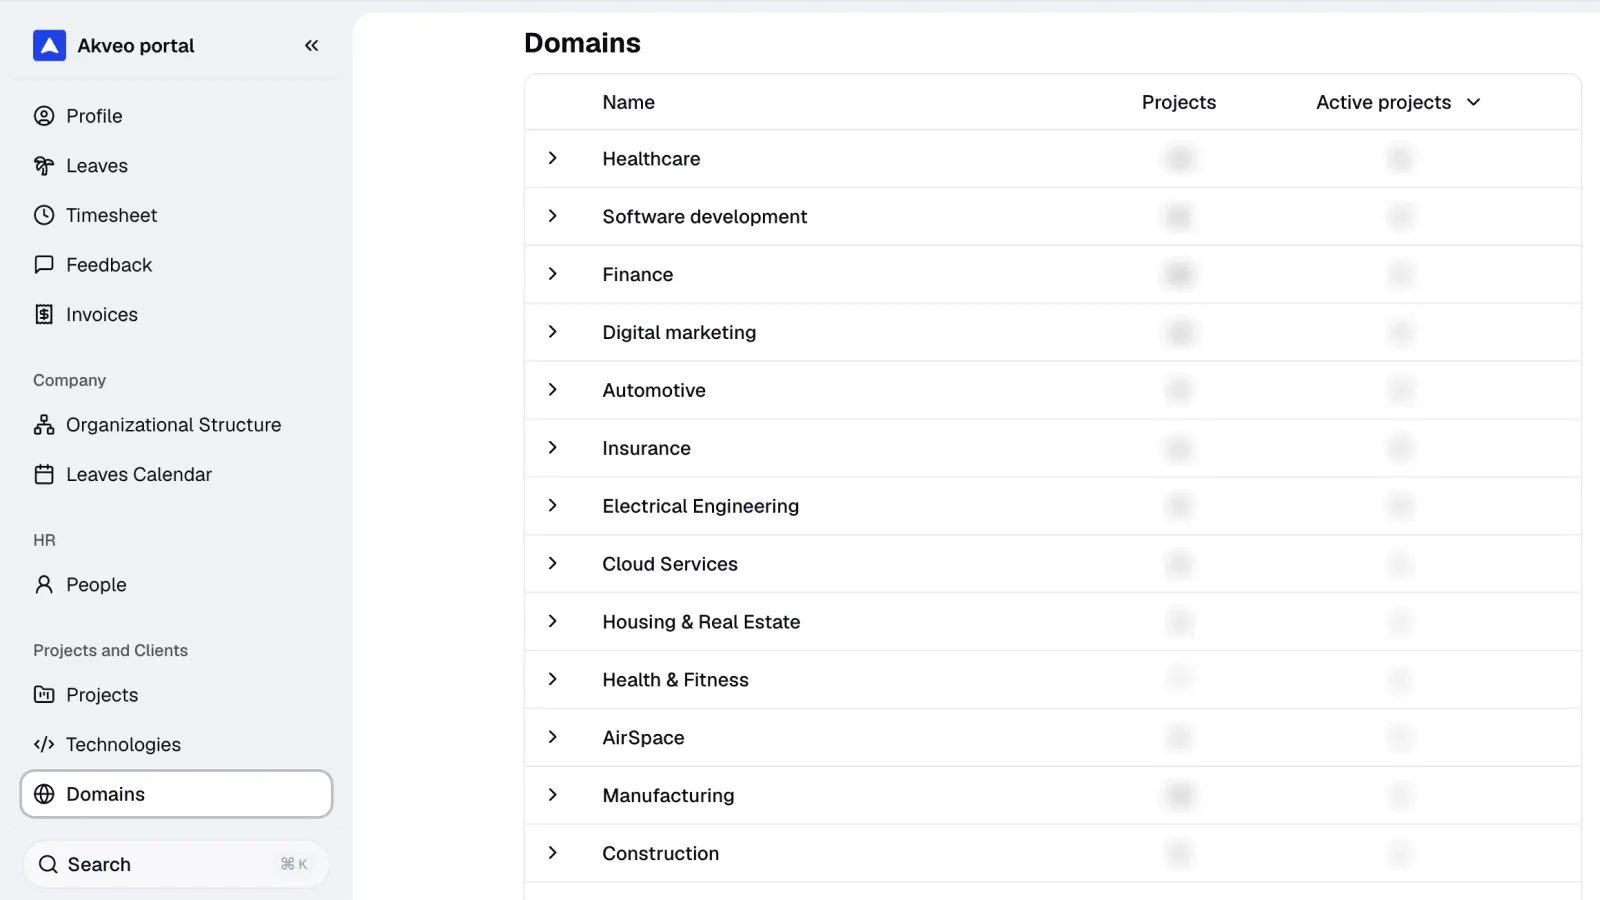Screen dimensions: 1600x900
Task: Click the Name column header
Action: [x=628, y=103]
